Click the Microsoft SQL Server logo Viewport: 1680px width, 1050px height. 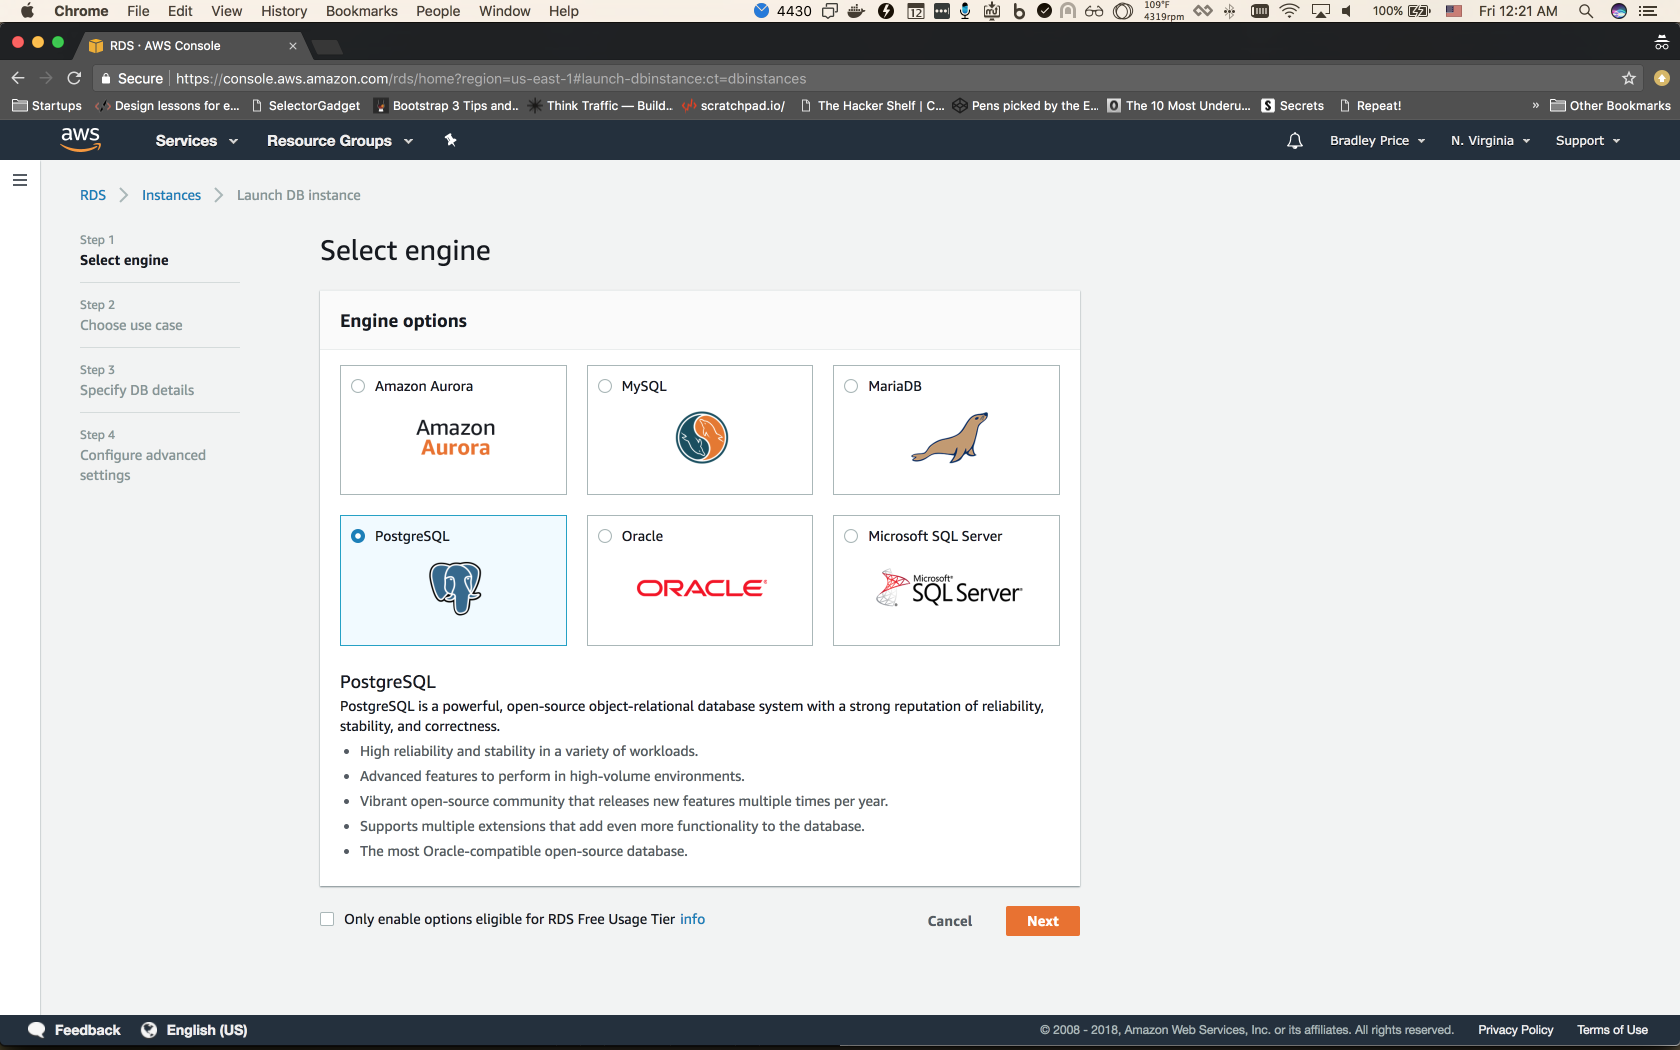(x=948, y=589)
